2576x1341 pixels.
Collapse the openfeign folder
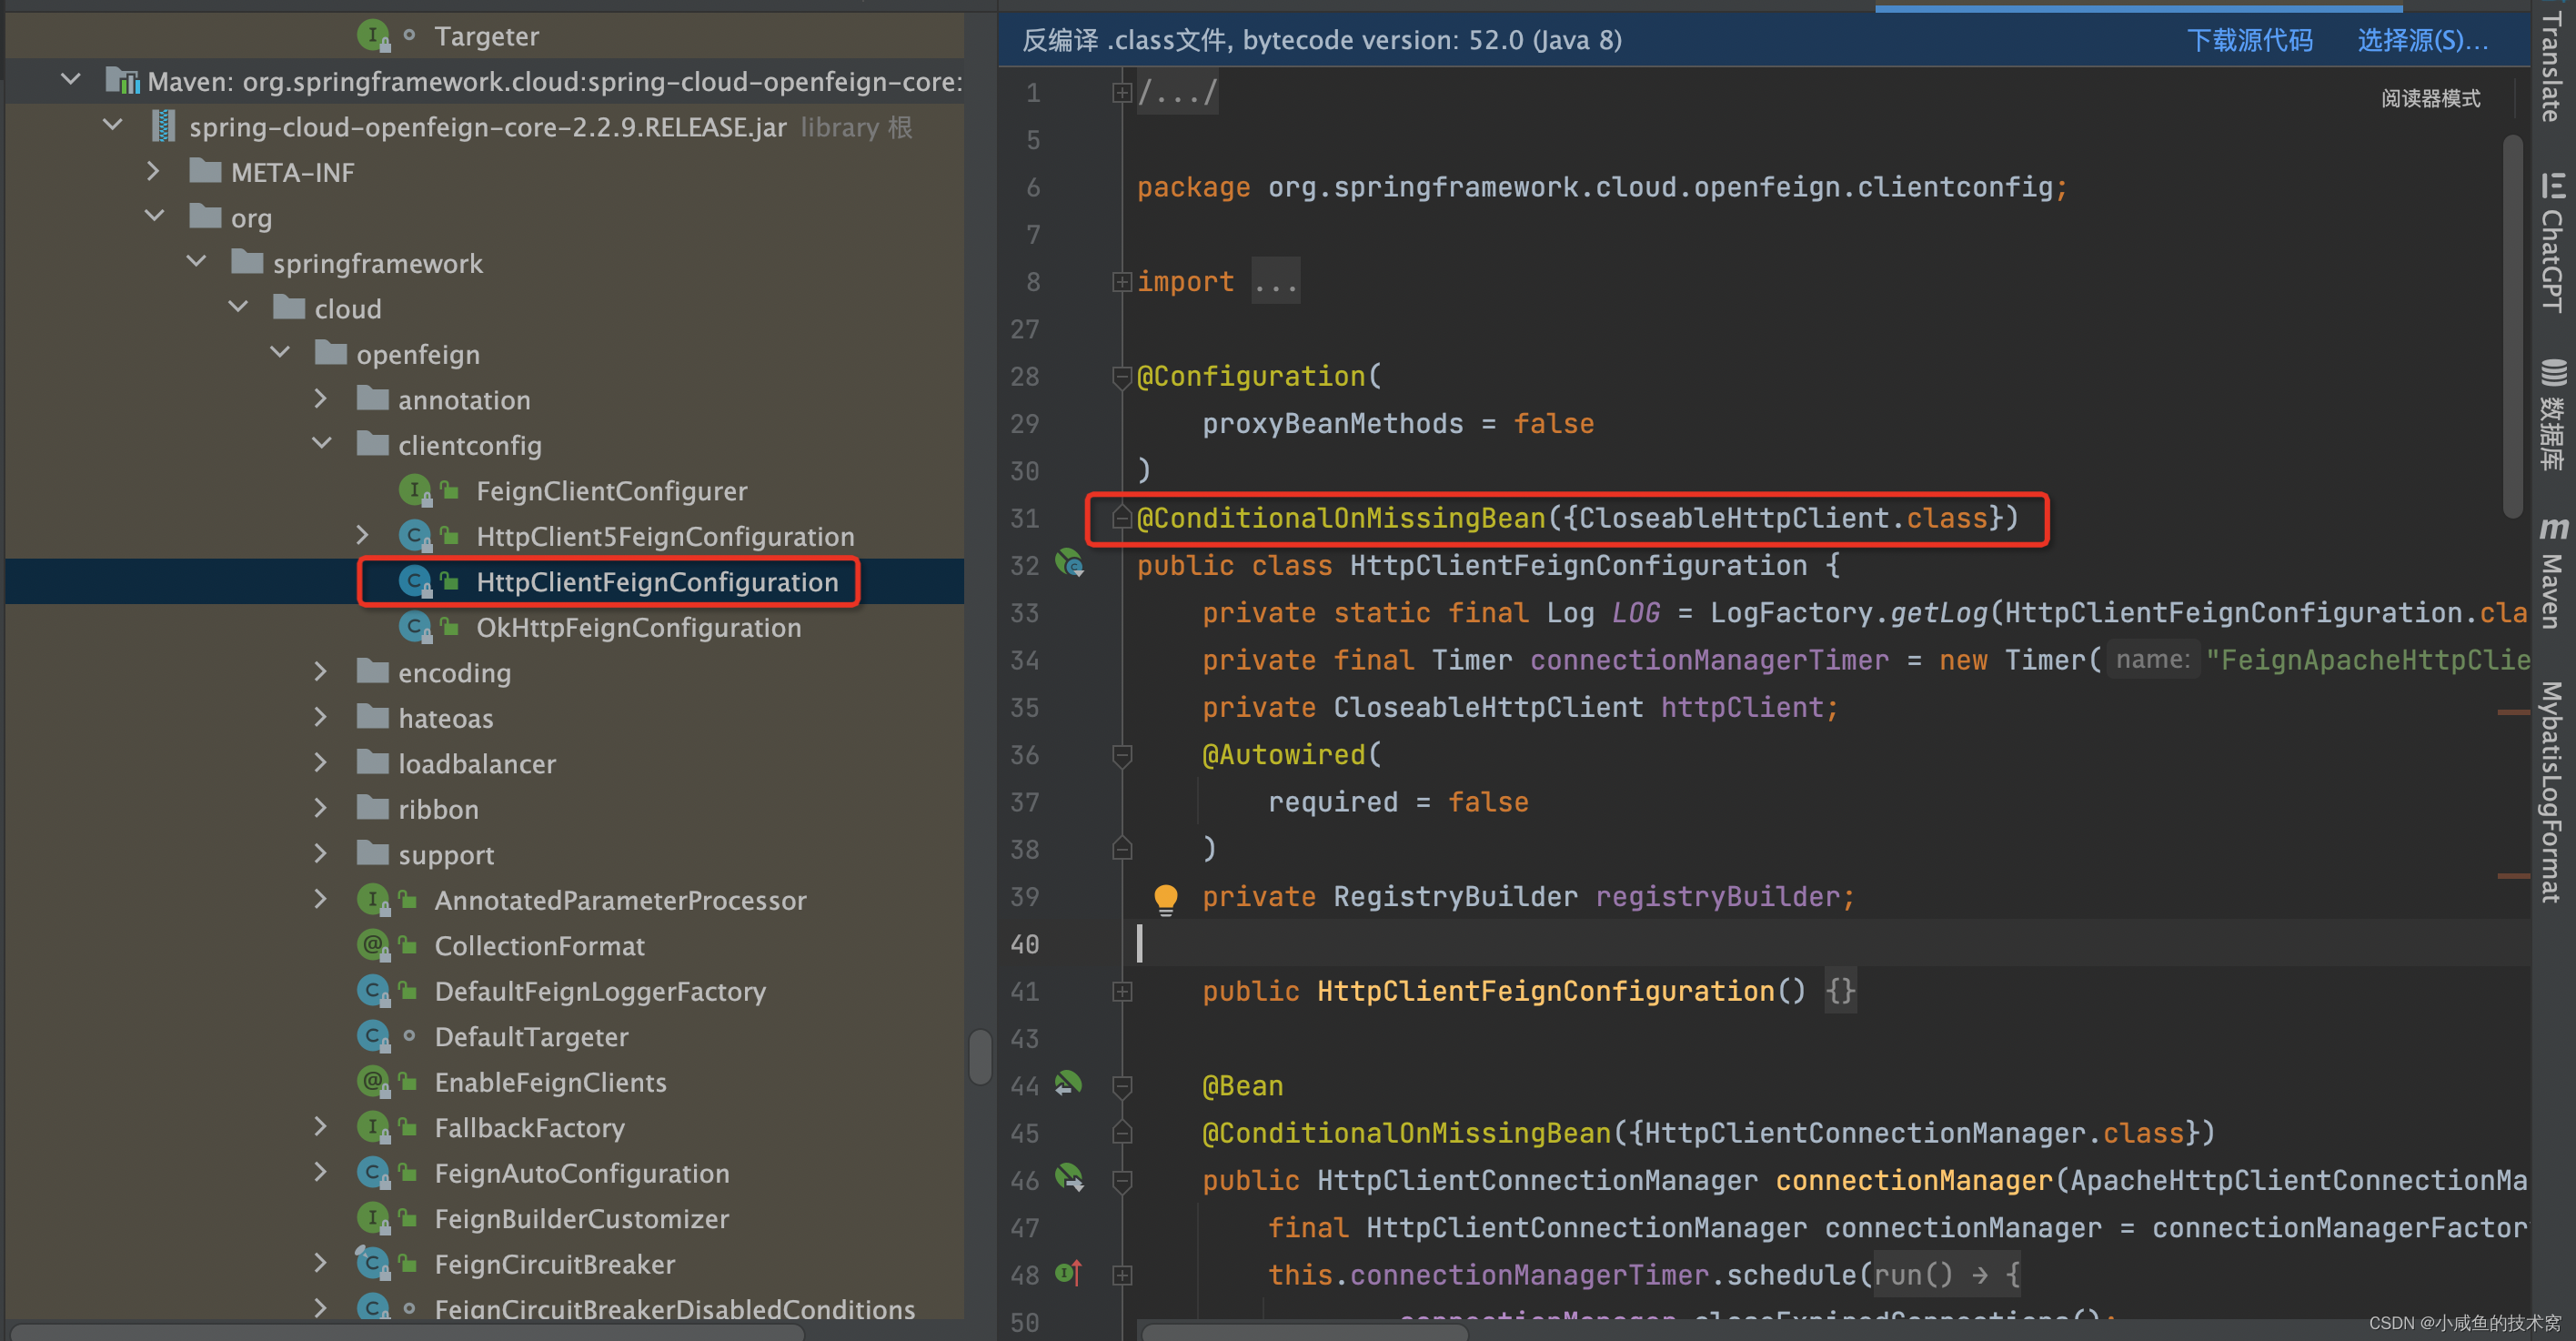click(280, 353)
